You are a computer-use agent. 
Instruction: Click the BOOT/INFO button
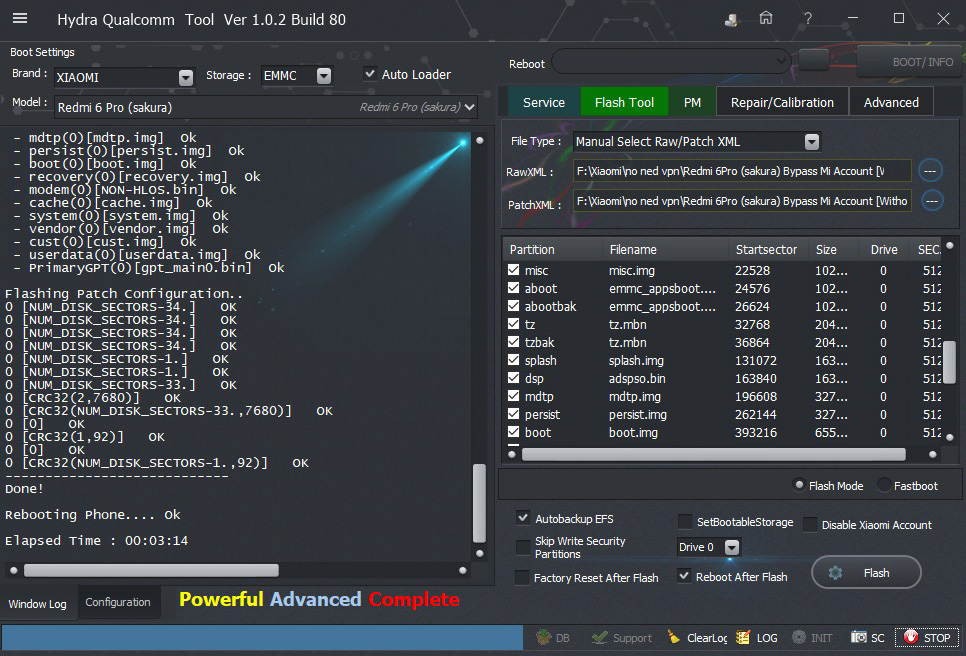pyautogui.click(x=911, y=62)
